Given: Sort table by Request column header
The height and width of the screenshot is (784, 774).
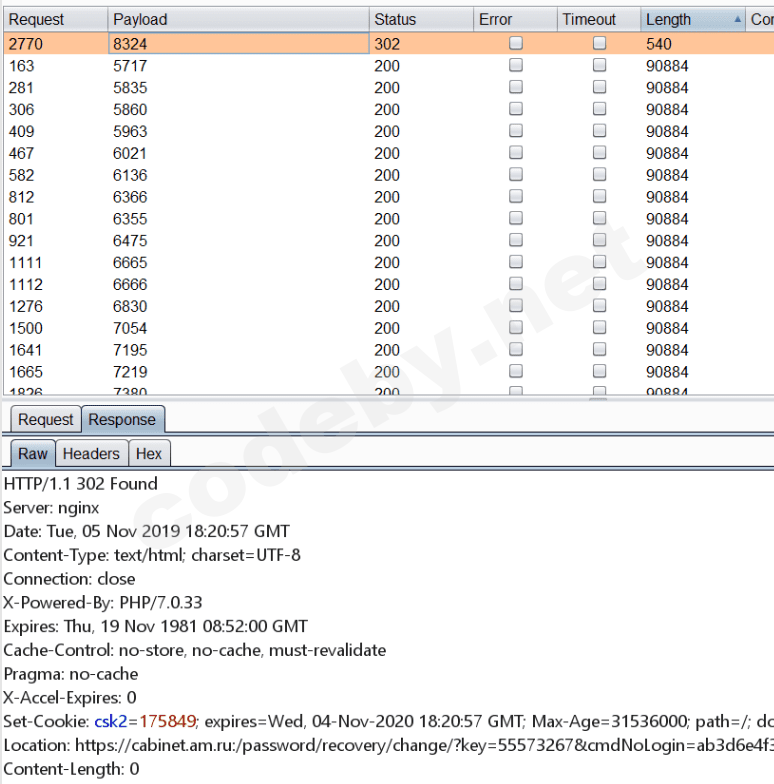Looking at the screenshot, I should pyautogui.click(x=56, y=20).
